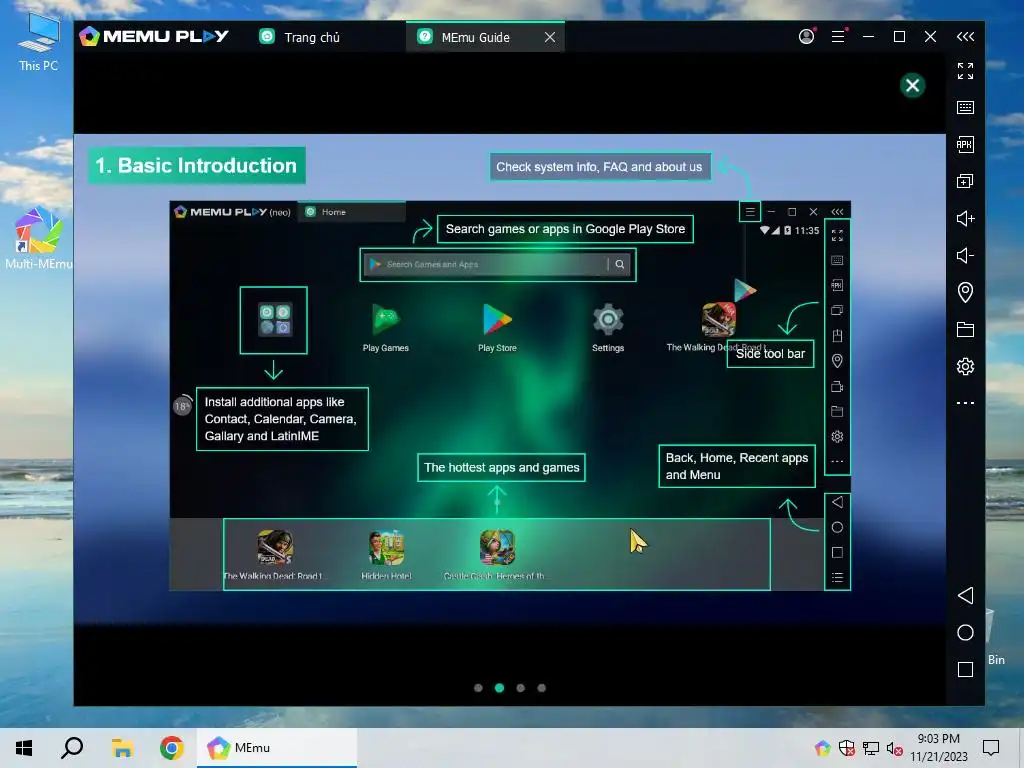Maximize the MEmu window
Viewport: 1024px width, 768px height.
coord(899,37)
